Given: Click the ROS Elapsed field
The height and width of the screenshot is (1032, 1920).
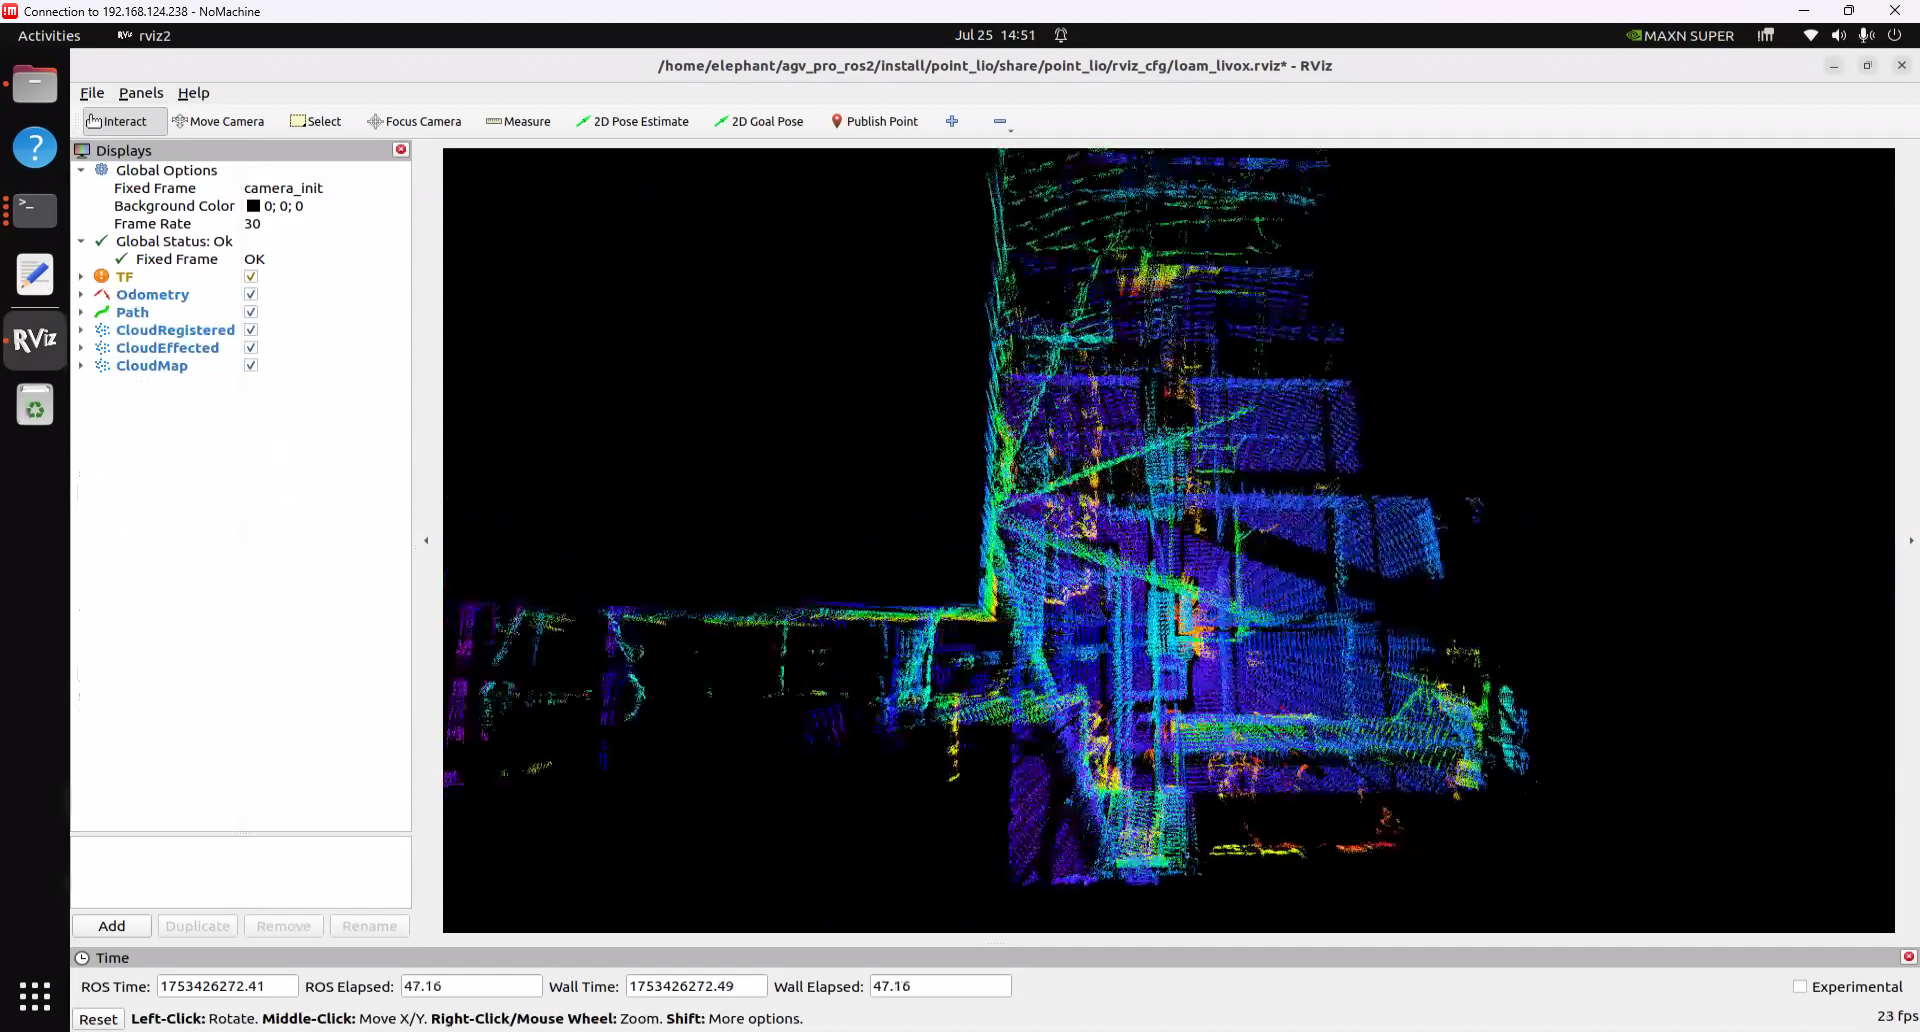Looking at the screenshot, I should tap(471, 986).
